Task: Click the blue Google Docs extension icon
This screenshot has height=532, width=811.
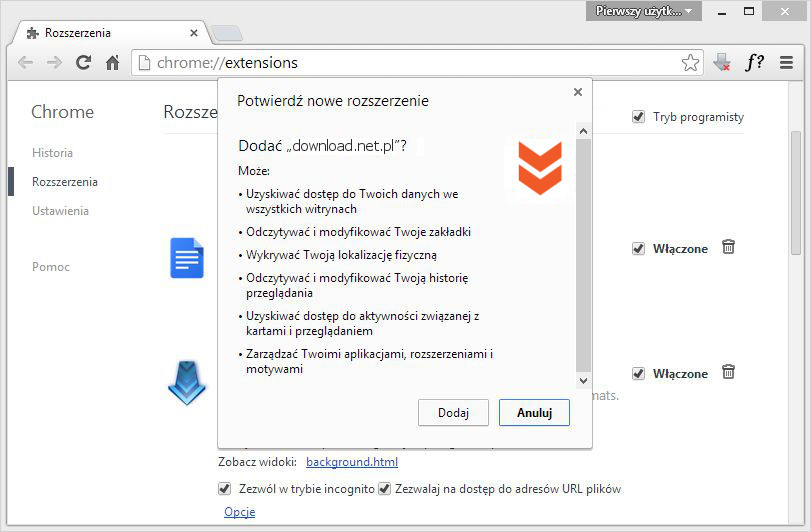Action: (187, 258)
